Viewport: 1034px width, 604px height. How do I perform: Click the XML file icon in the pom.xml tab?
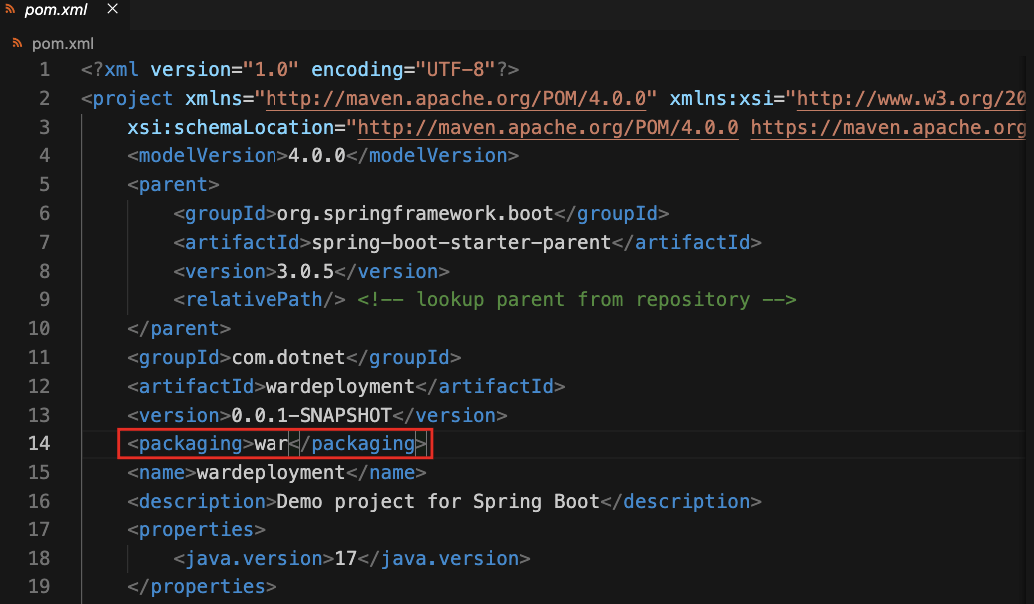[11, 10]
